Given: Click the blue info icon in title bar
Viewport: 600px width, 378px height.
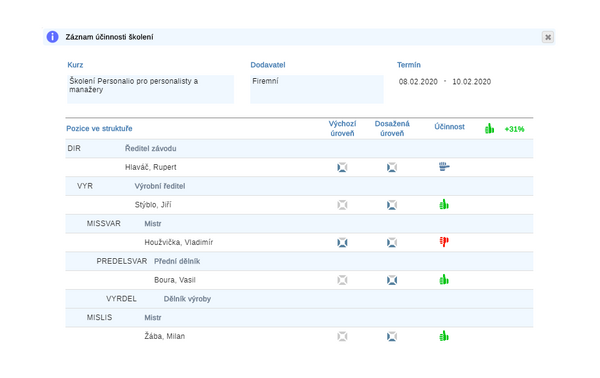Looking at the screenshot, I should click(52, 37).
